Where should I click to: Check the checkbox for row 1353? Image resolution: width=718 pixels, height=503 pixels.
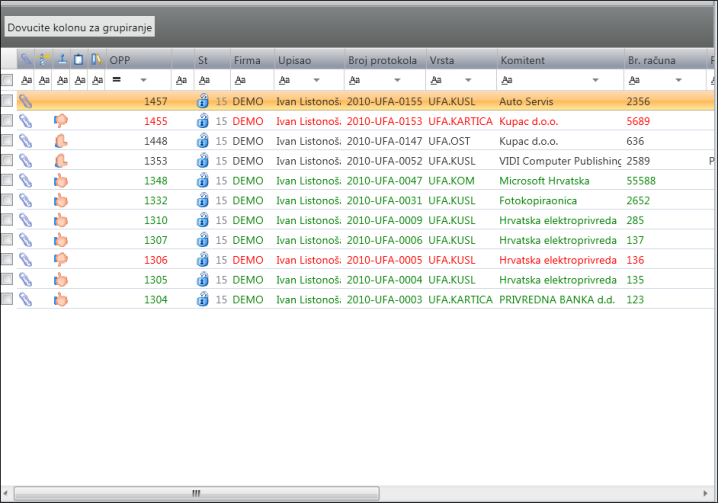pyautogui.click(x=7, y=160)
